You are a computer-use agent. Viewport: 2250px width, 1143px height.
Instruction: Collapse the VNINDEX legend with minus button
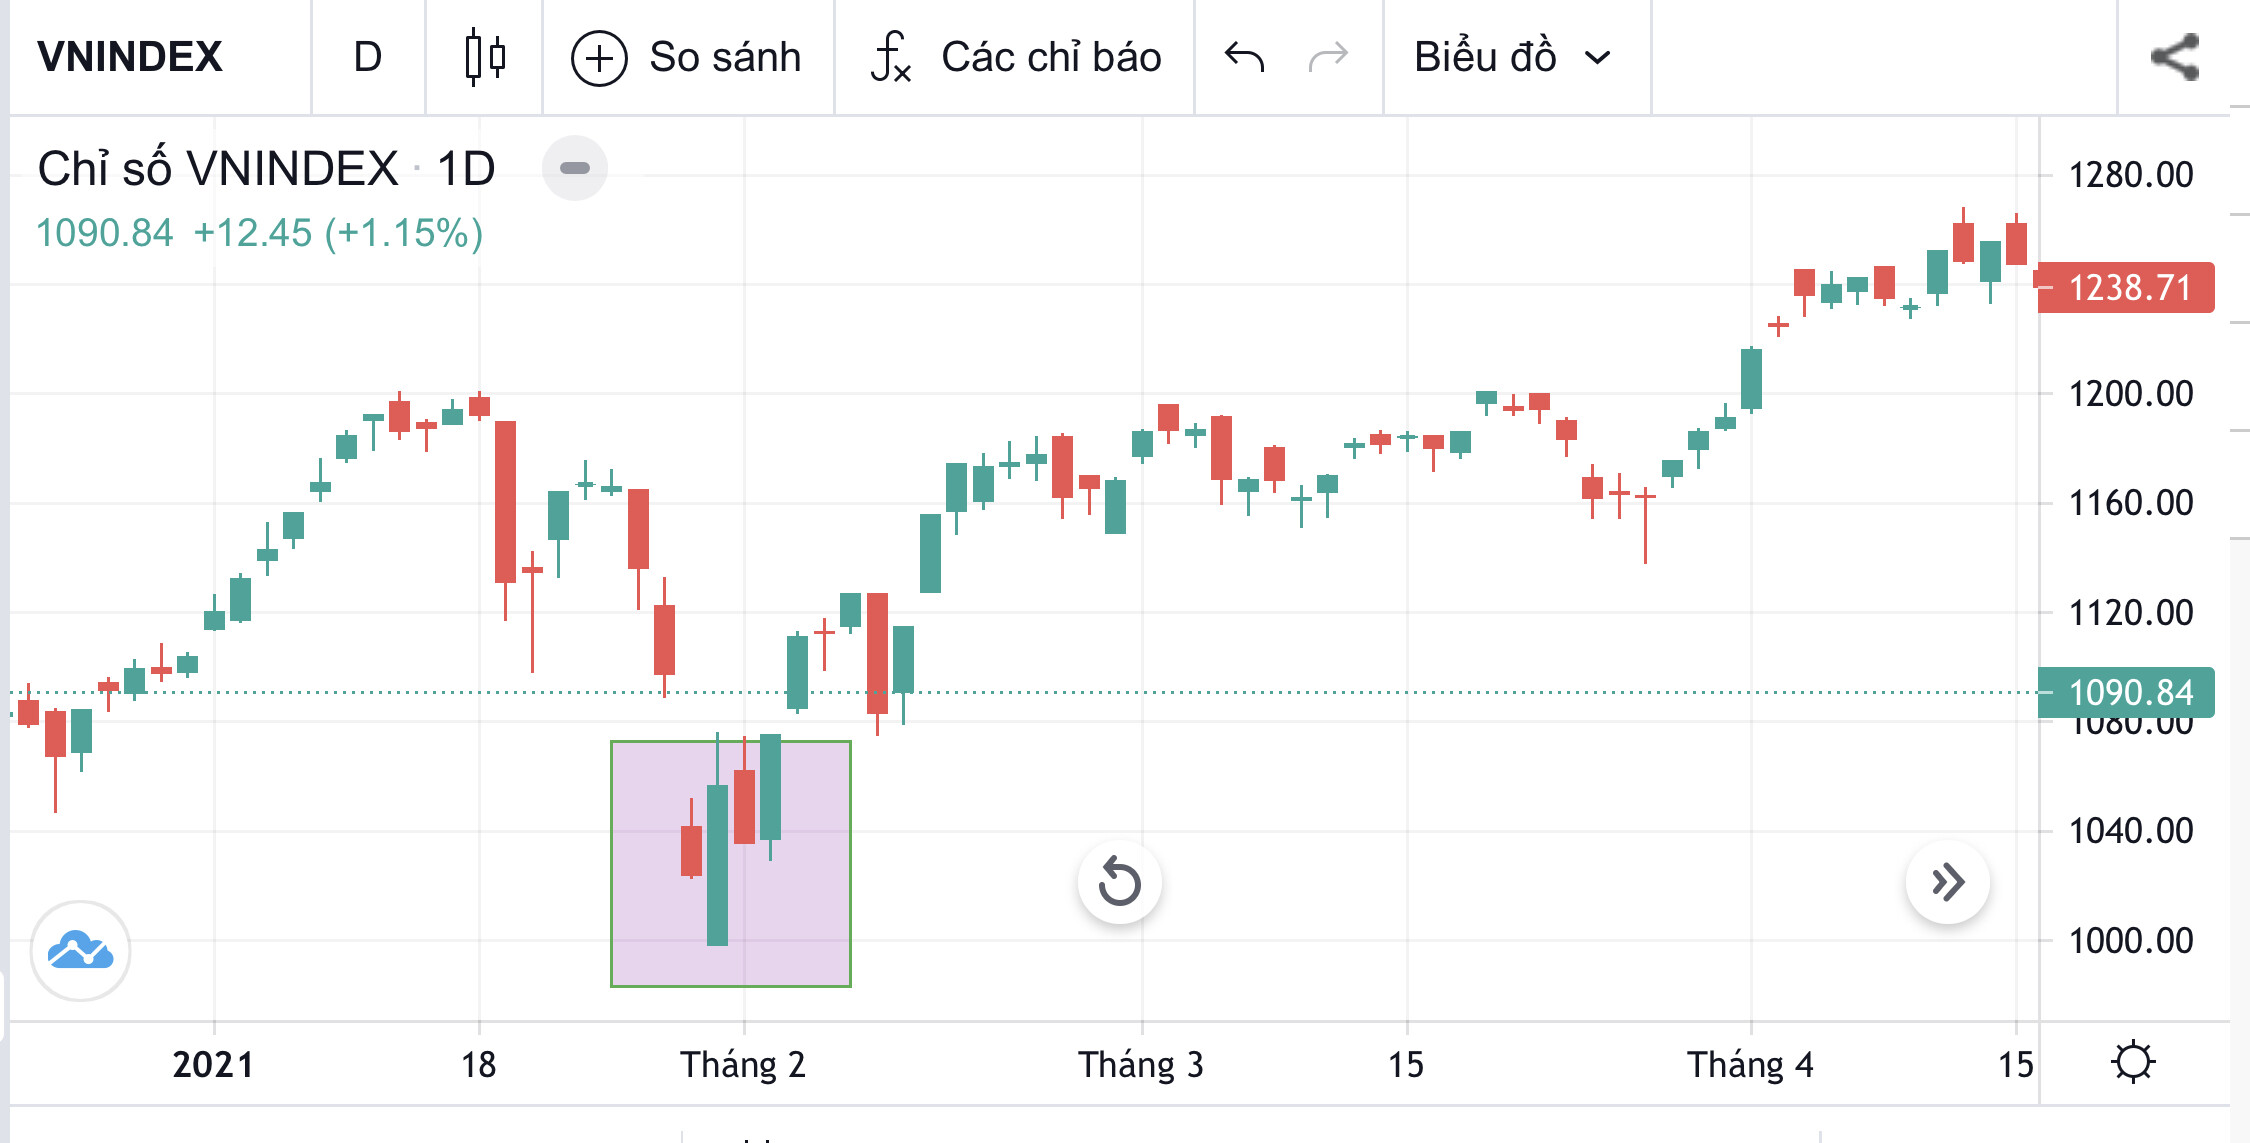(574, 168)
